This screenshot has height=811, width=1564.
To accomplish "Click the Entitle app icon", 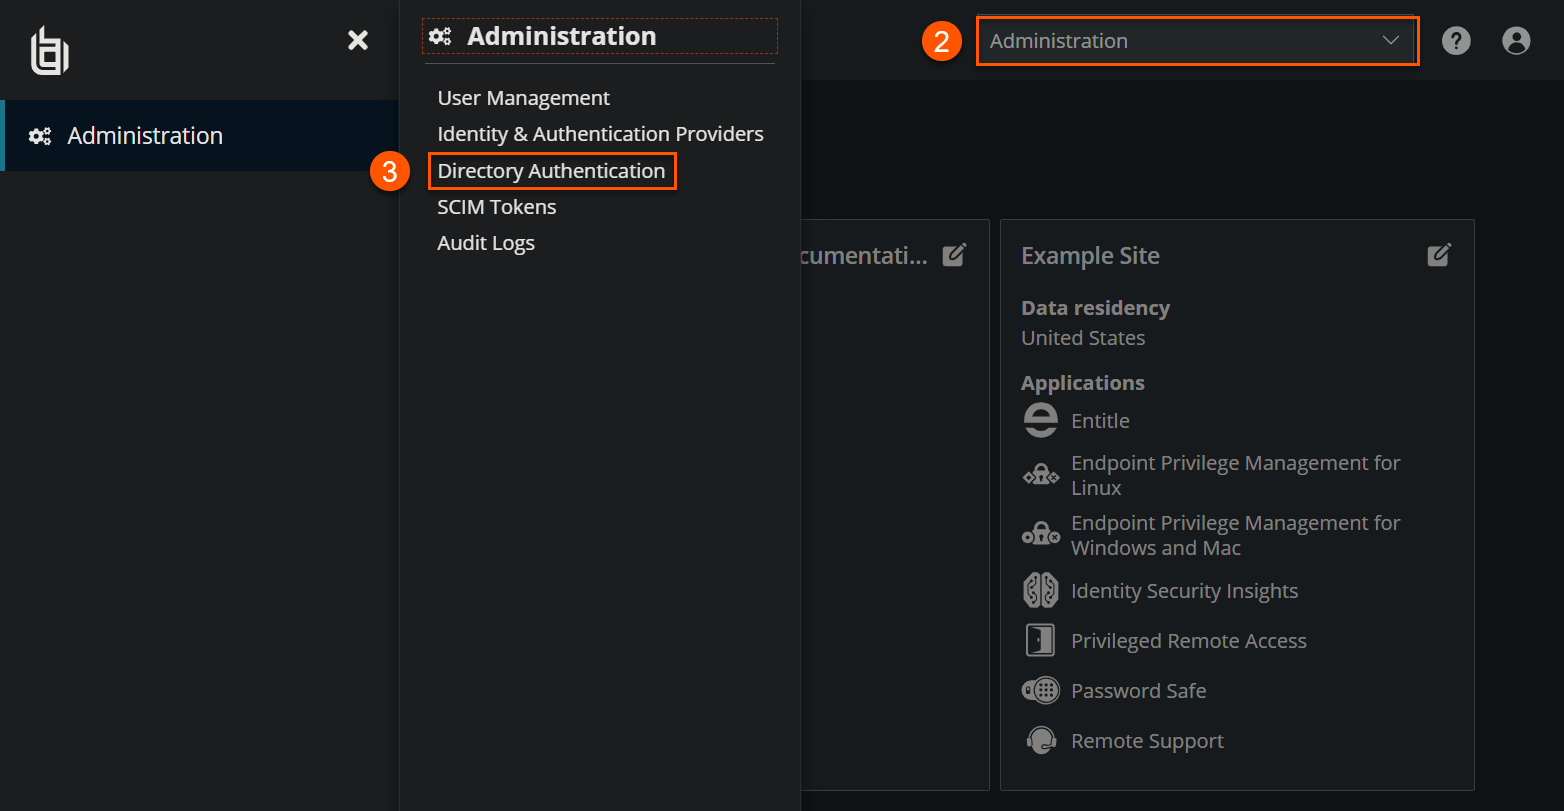I will pyautogui.click(x=1041, y=421).
